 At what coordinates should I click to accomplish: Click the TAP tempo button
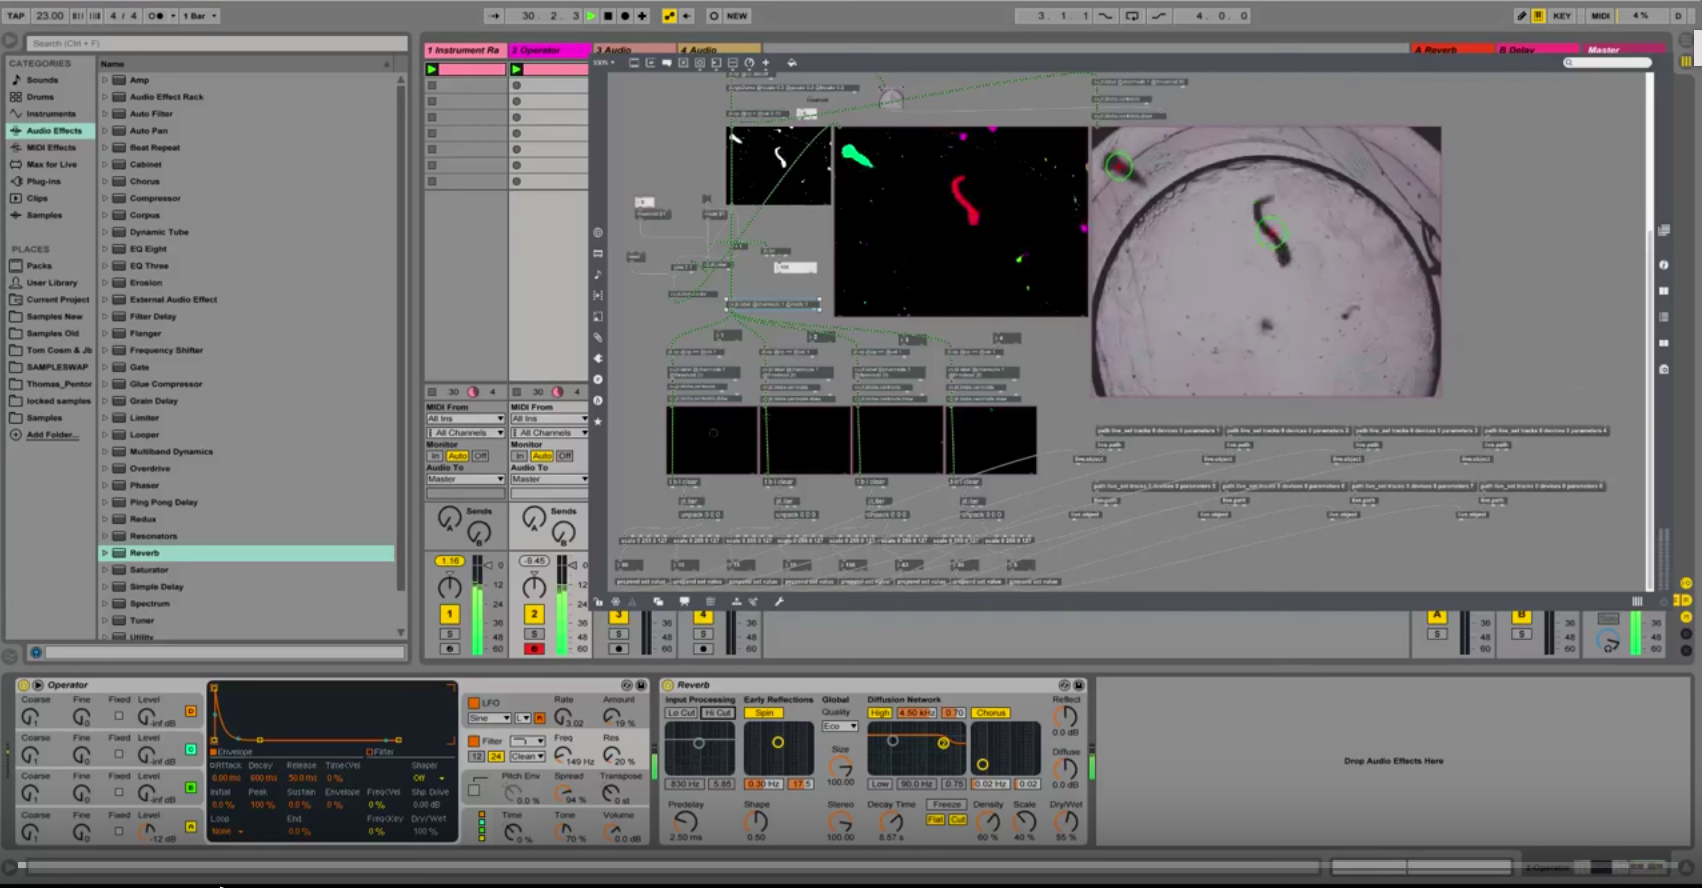pyautogui.click(x=16, y=16)
